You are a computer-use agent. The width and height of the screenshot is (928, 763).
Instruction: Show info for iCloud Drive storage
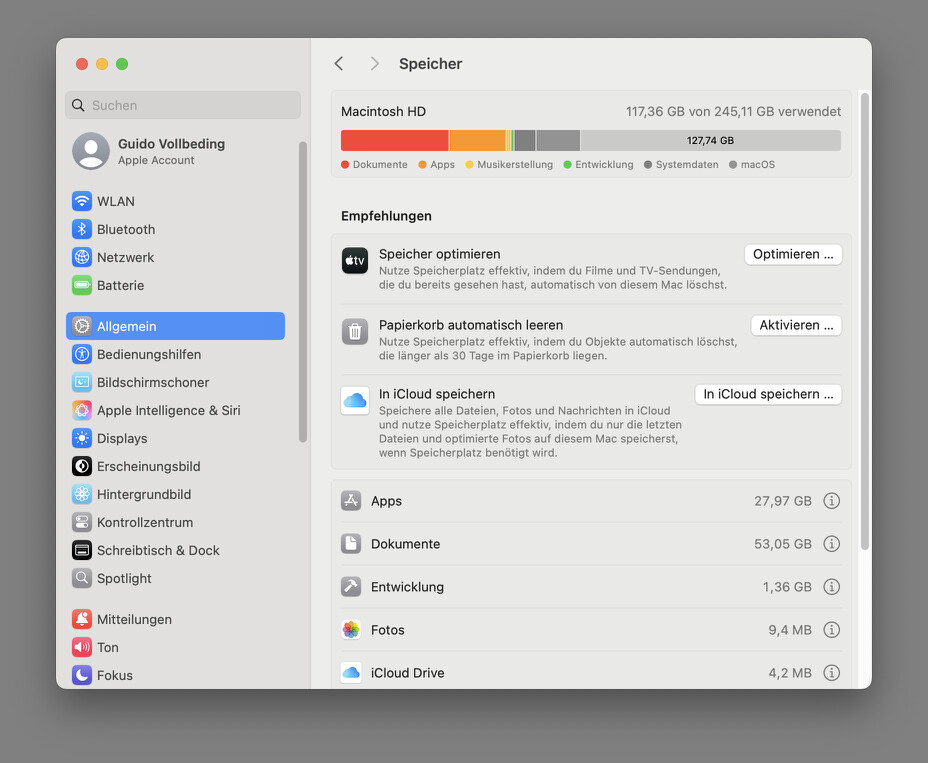click(x=832, y=673)
